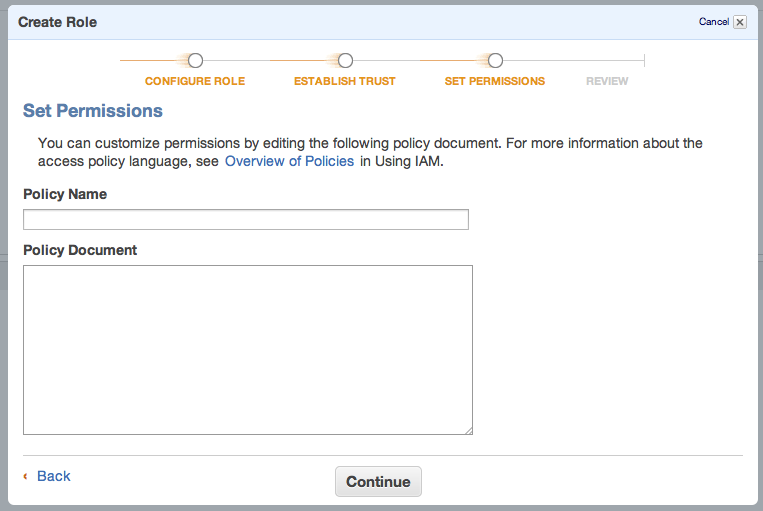Click the Cancel link in the header
763x511 pixels.
pos(713,22)
